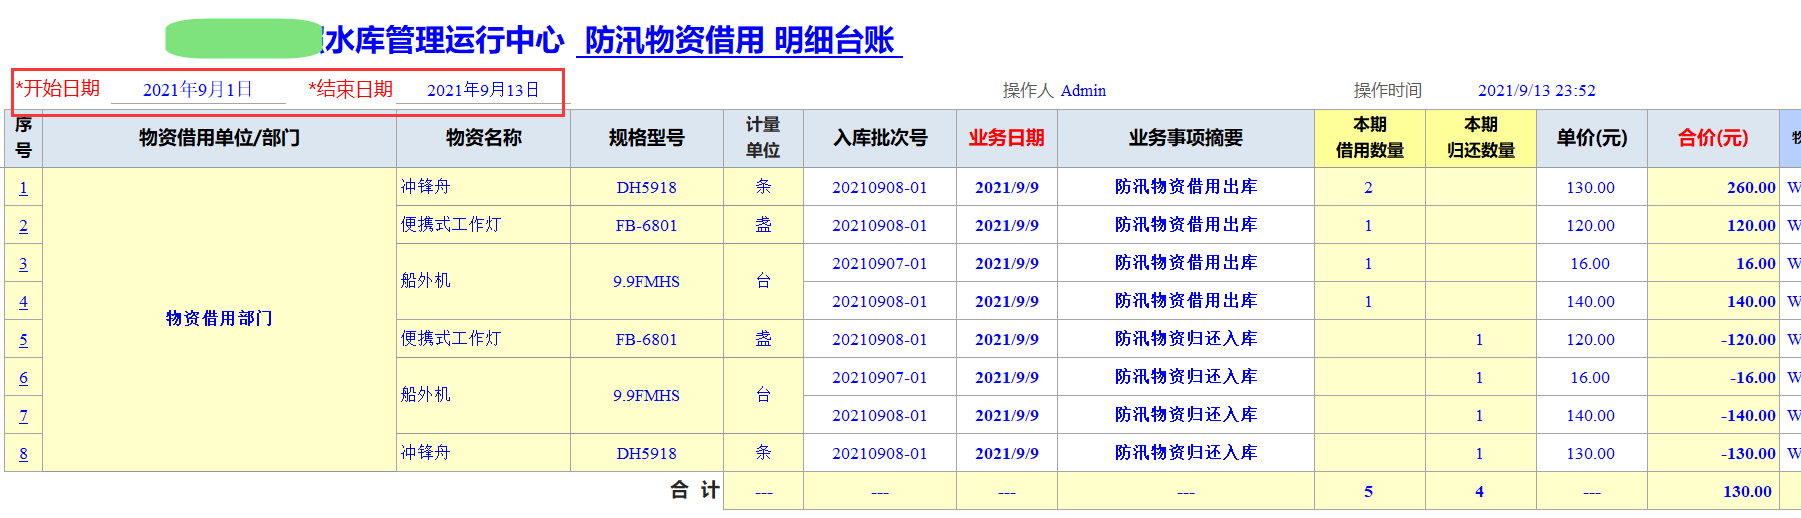The height and width of the screenshot is (518, 1801).
Task: Open the row number 3 link
Action: (23, 264)
